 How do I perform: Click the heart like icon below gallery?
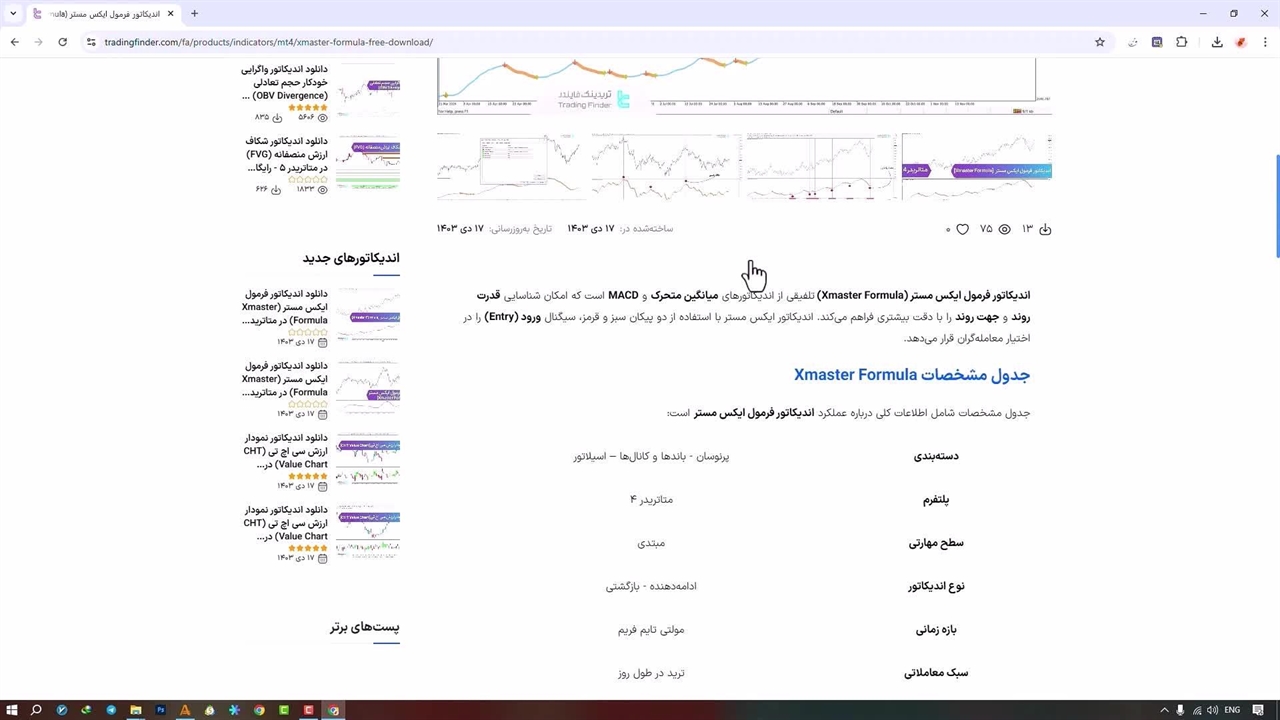point(962,229)
